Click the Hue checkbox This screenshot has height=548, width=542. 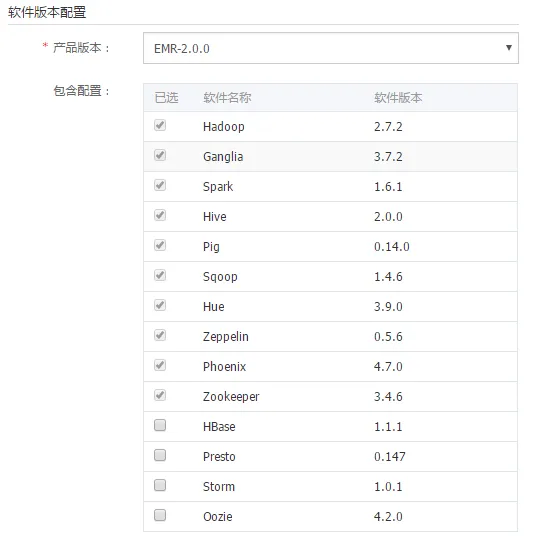160,305
